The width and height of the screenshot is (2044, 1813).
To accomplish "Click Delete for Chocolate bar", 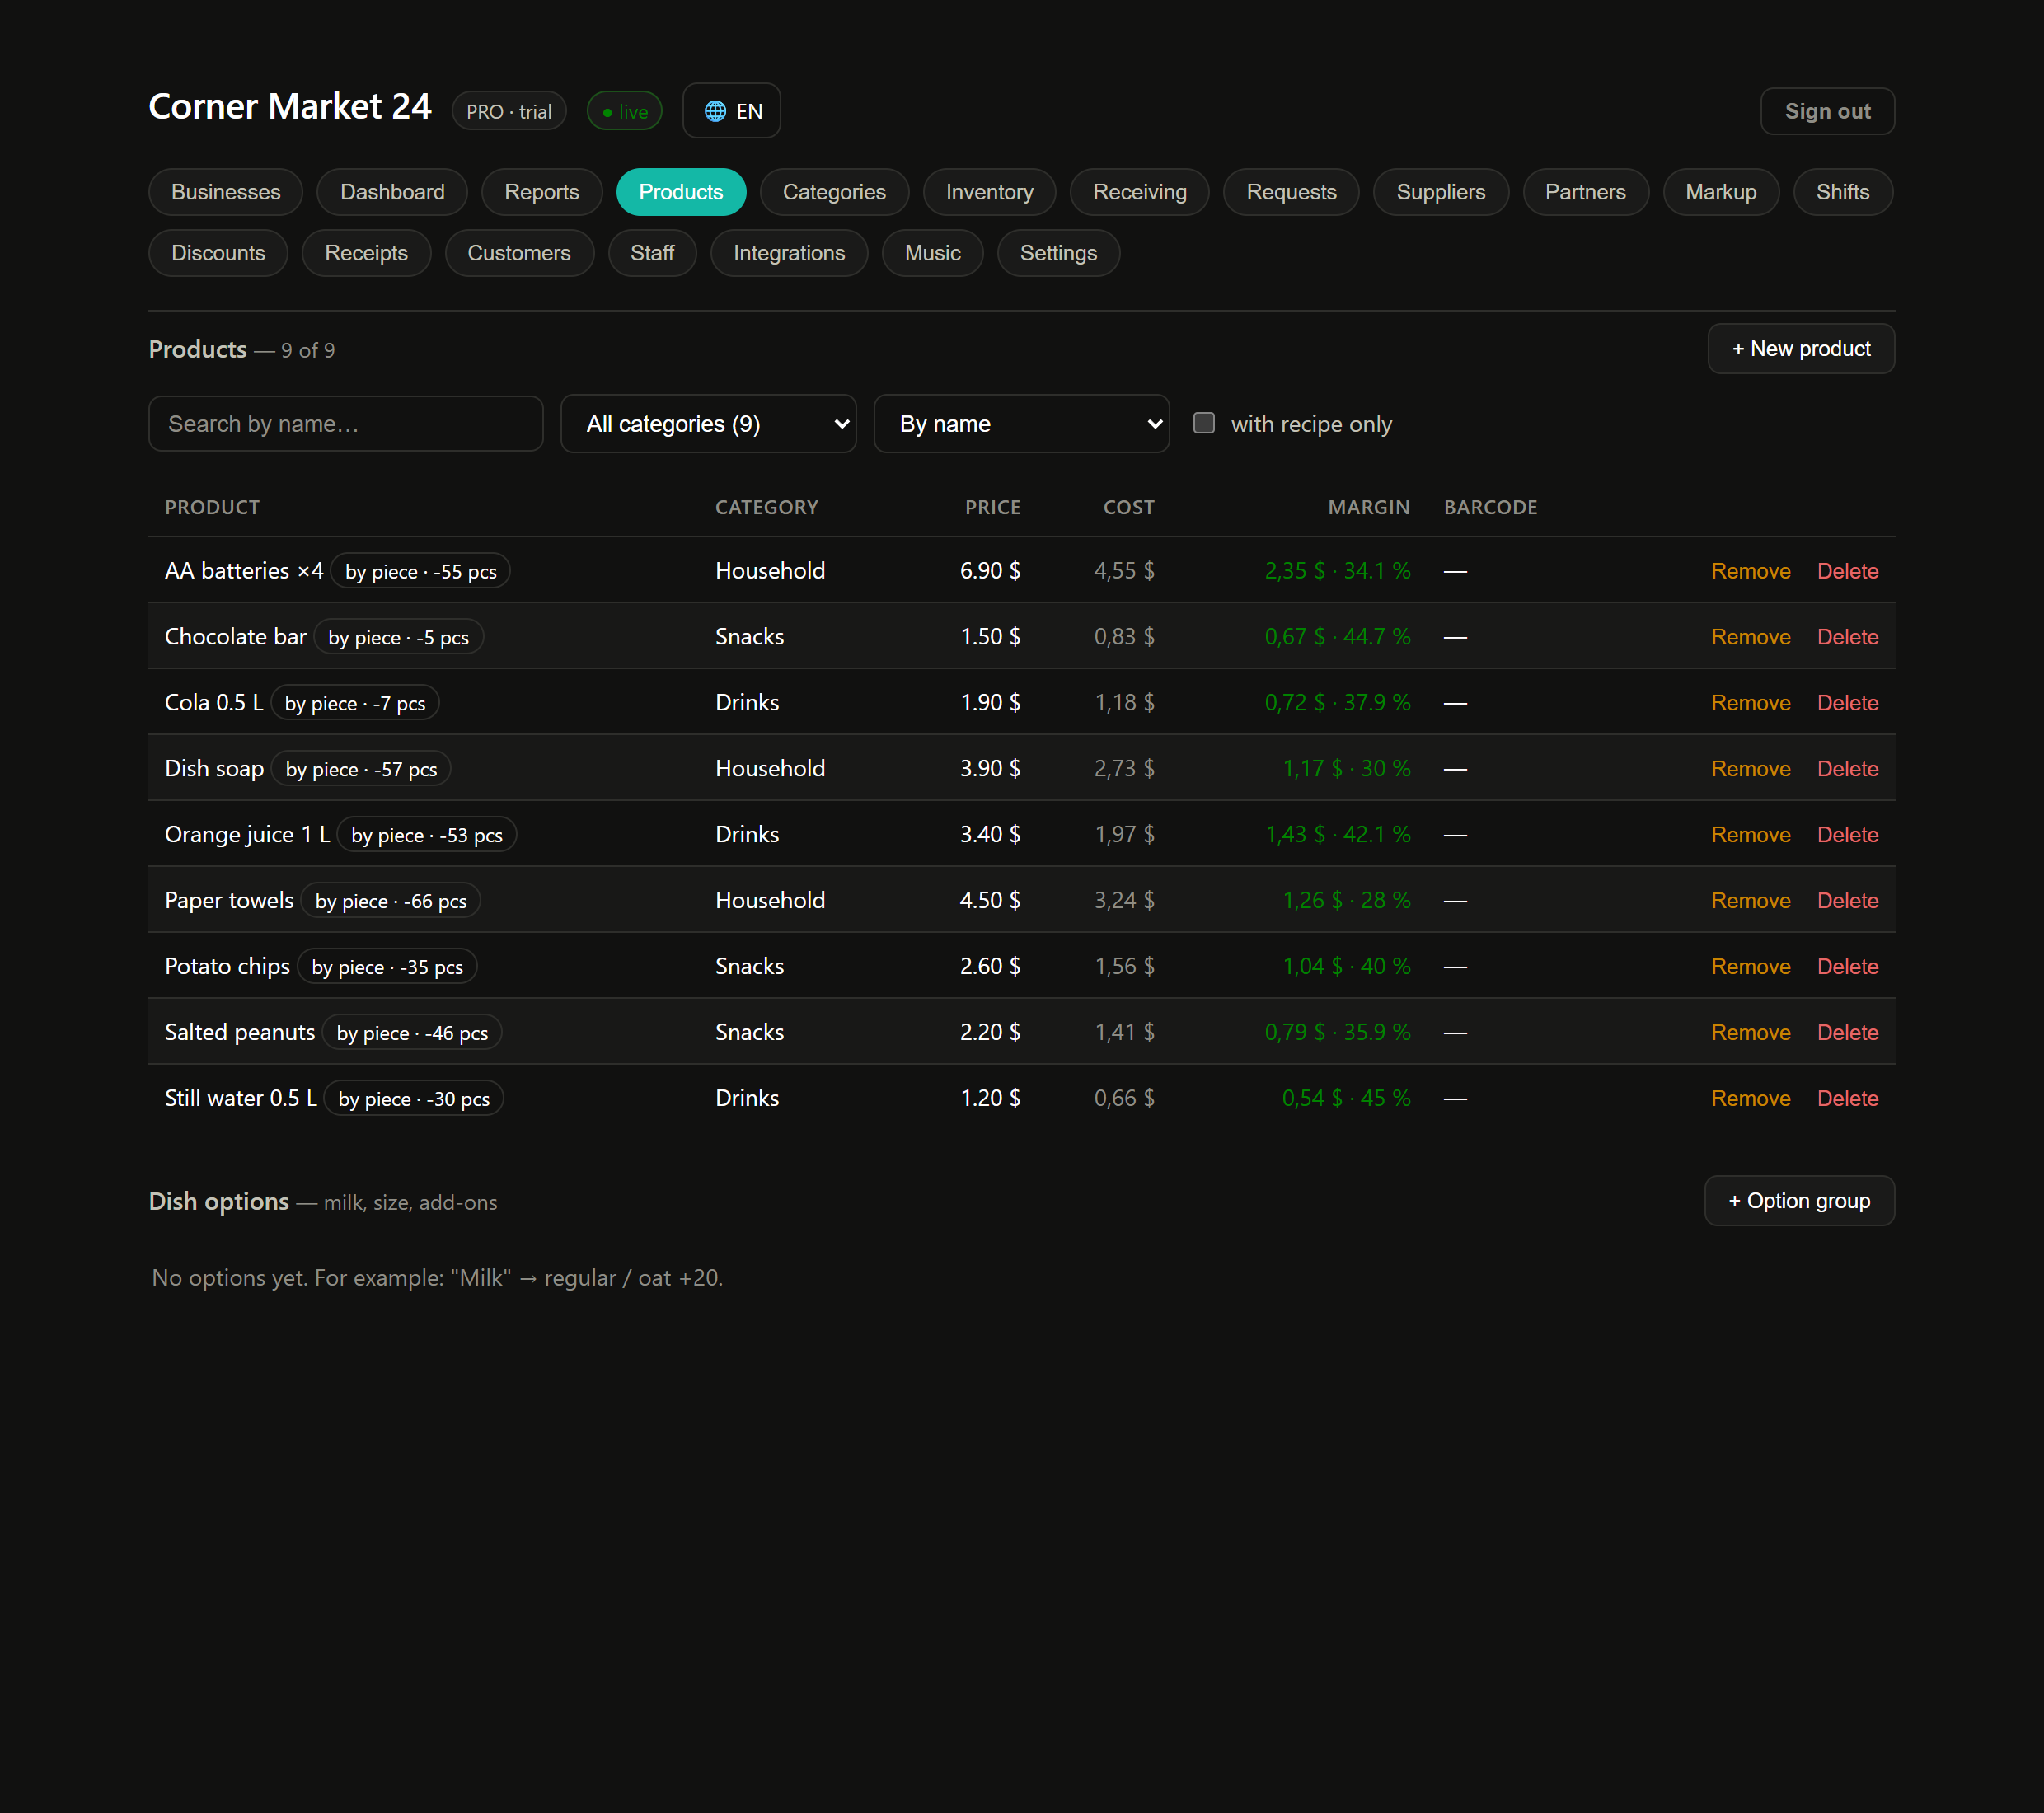I will [x=1847, y=637].
